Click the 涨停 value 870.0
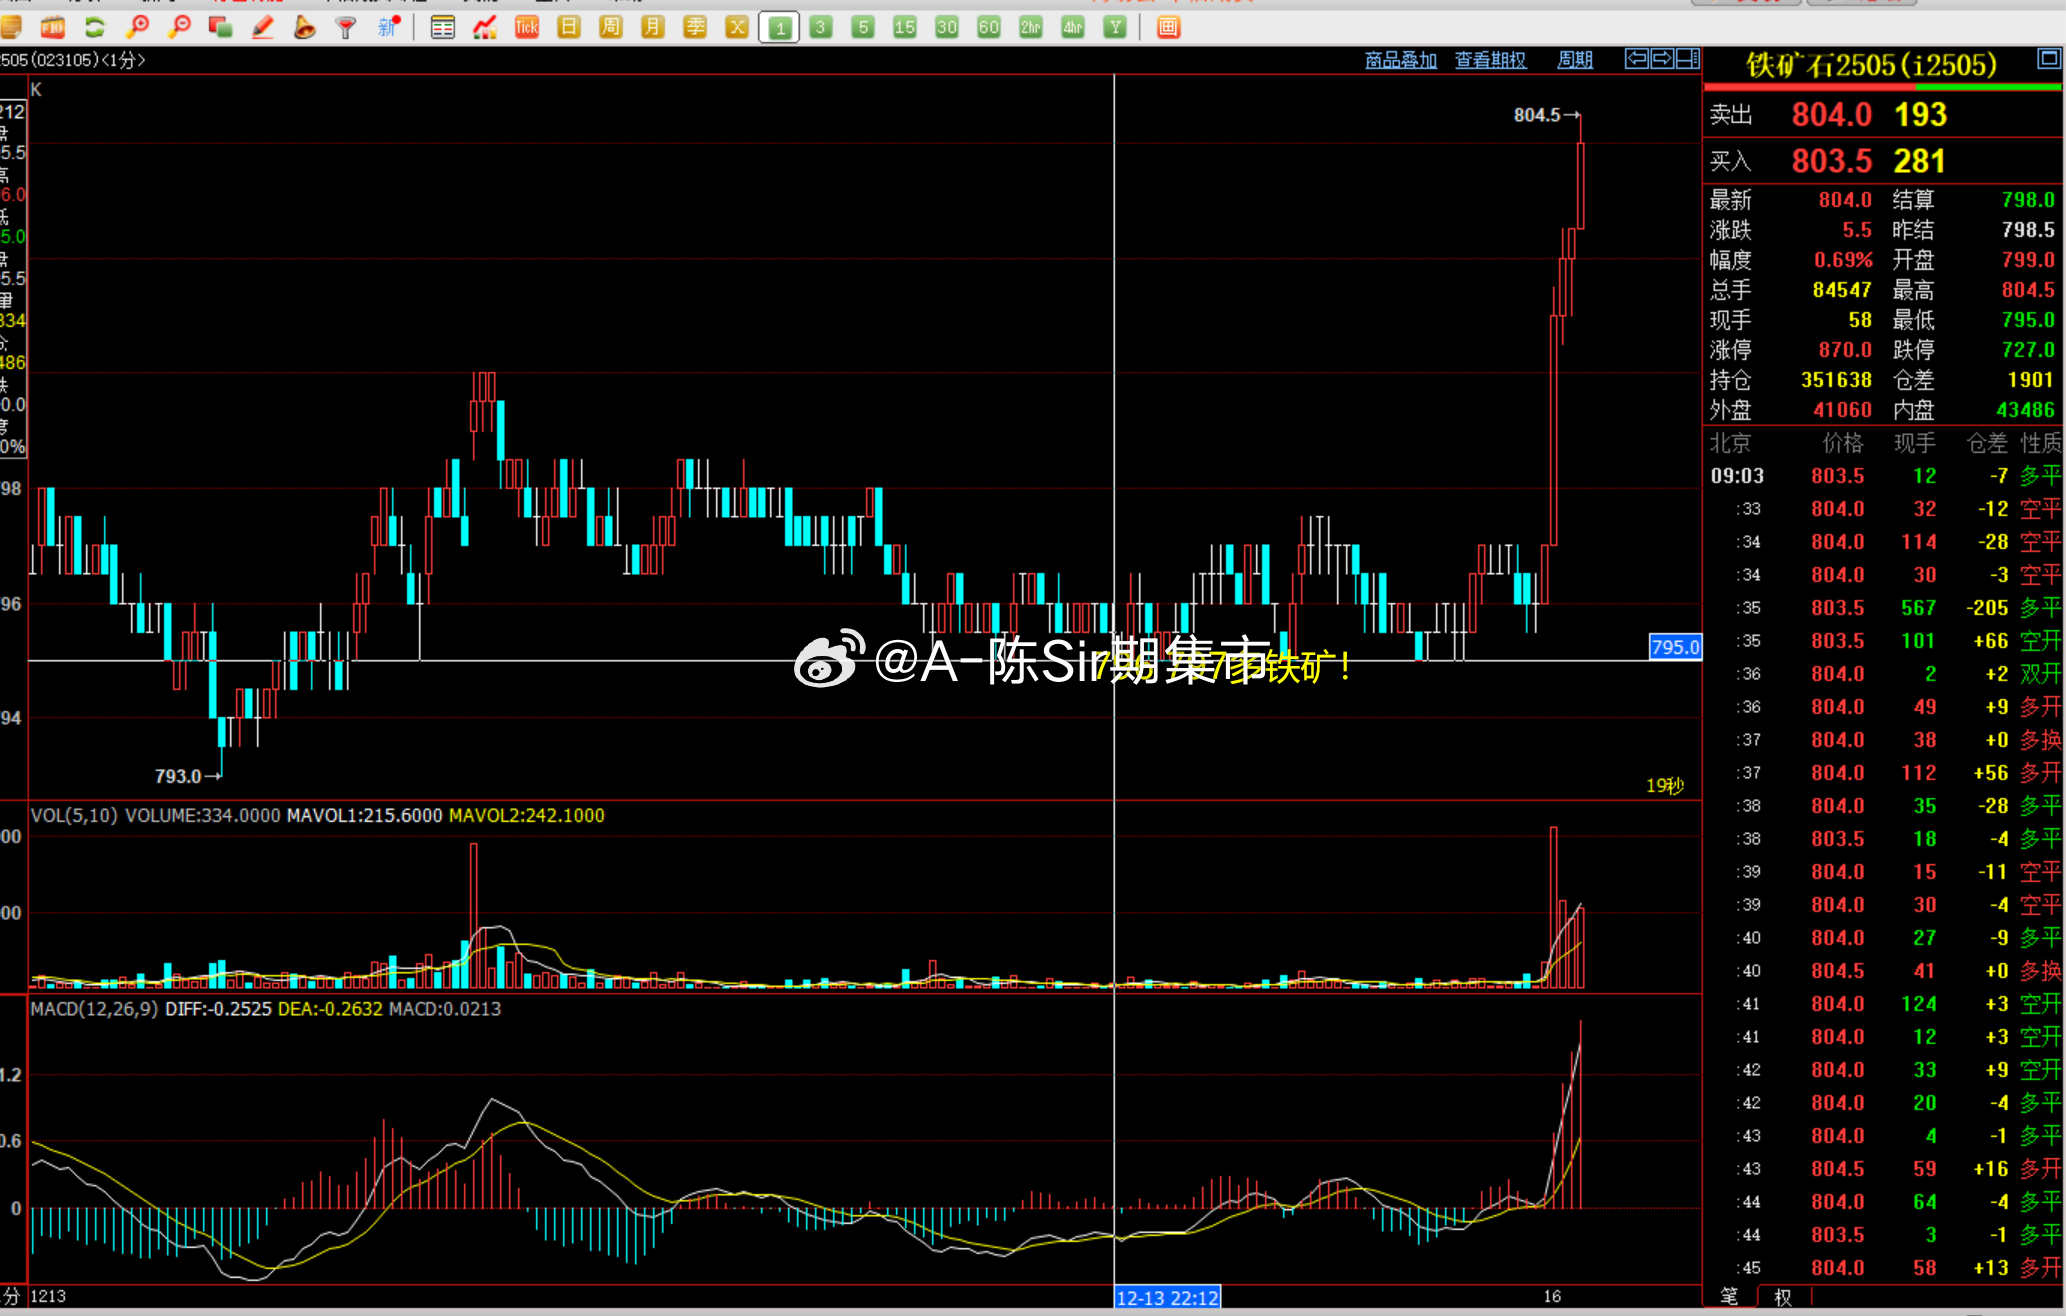The width and height of the screenshot is (2066, 1316). click(1845, 350)
